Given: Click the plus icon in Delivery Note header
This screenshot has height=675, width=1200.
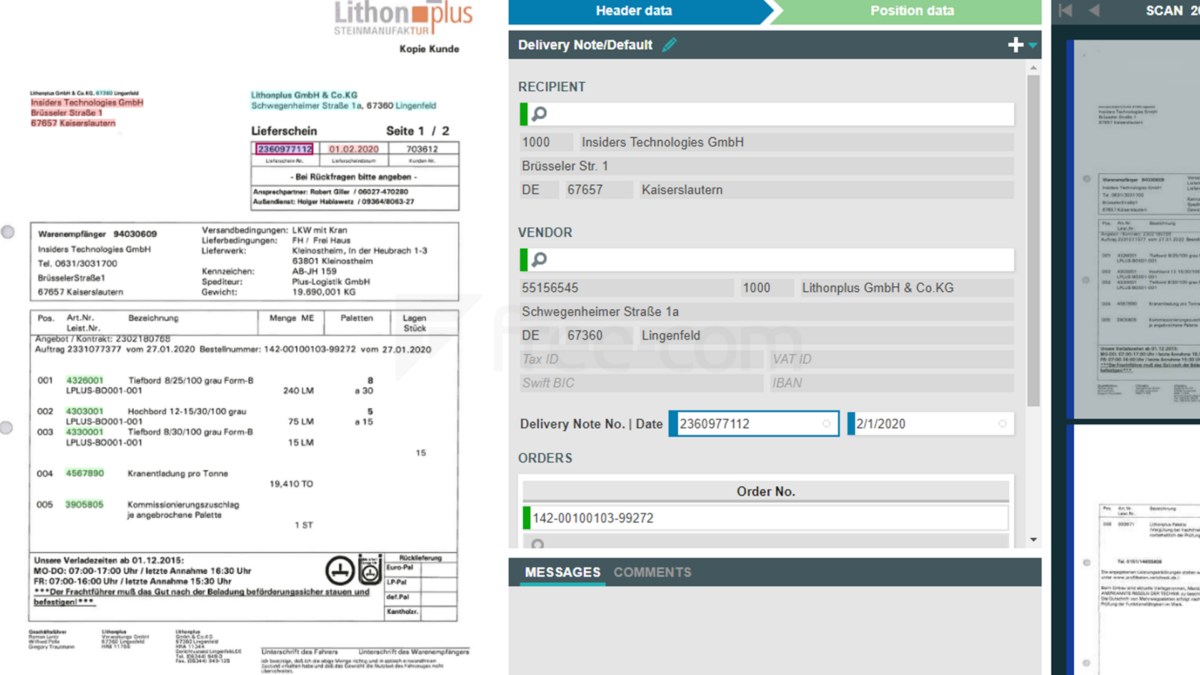Looking at the screenshot, I should 1015,45.
